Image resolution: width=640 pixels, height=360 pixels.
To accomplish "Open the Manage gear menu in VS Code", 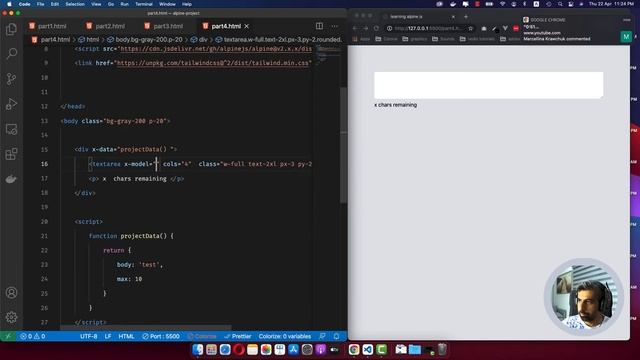I will point(11,317).
